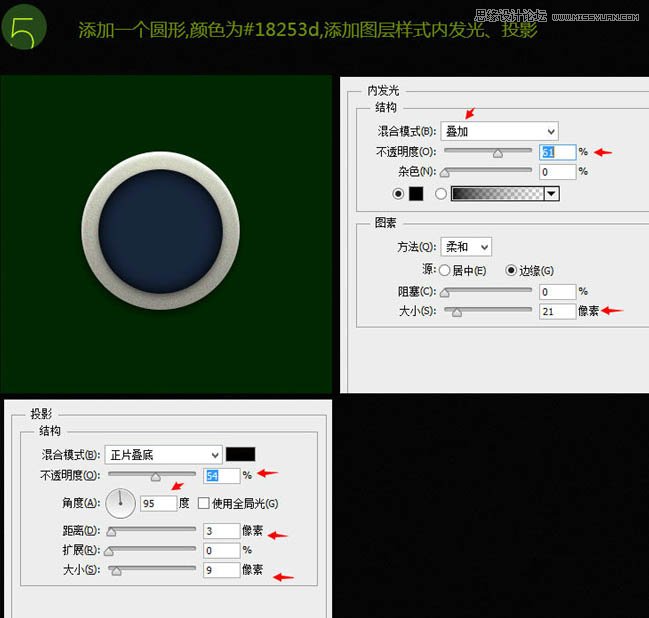Screen dimensions: 649x618
Task: Click spread (扩展) slider handle
Action: 109,551
